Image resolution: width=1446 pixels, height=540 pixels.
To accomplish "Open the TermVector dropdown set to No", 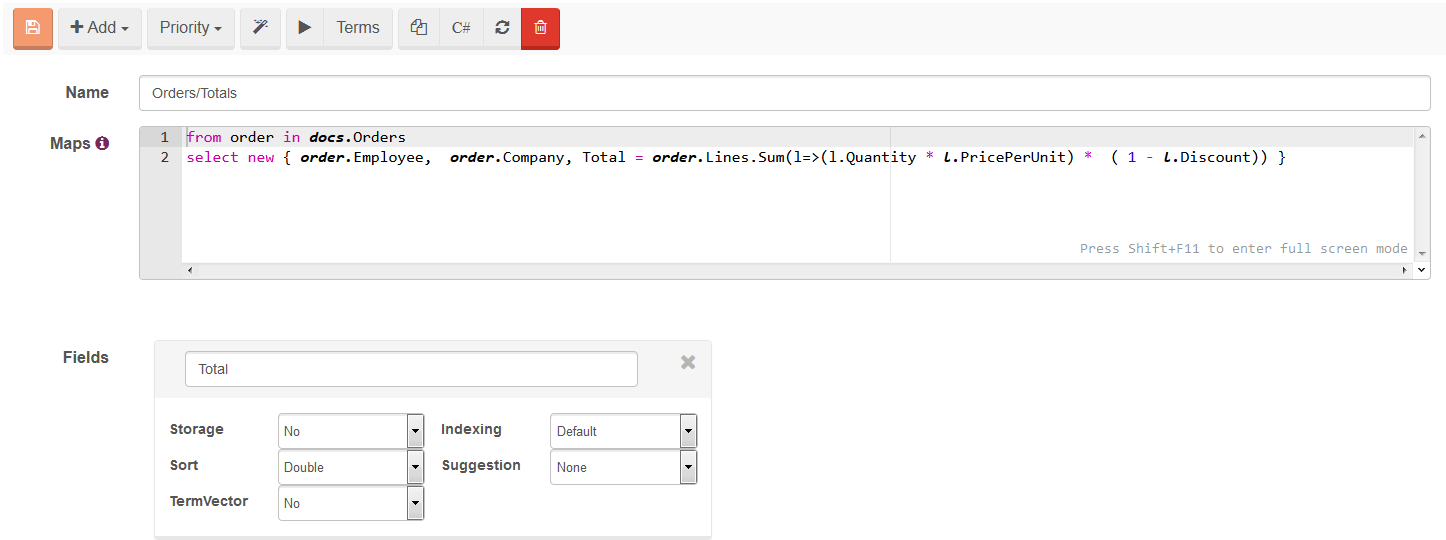I will click(x=351, y=503).
